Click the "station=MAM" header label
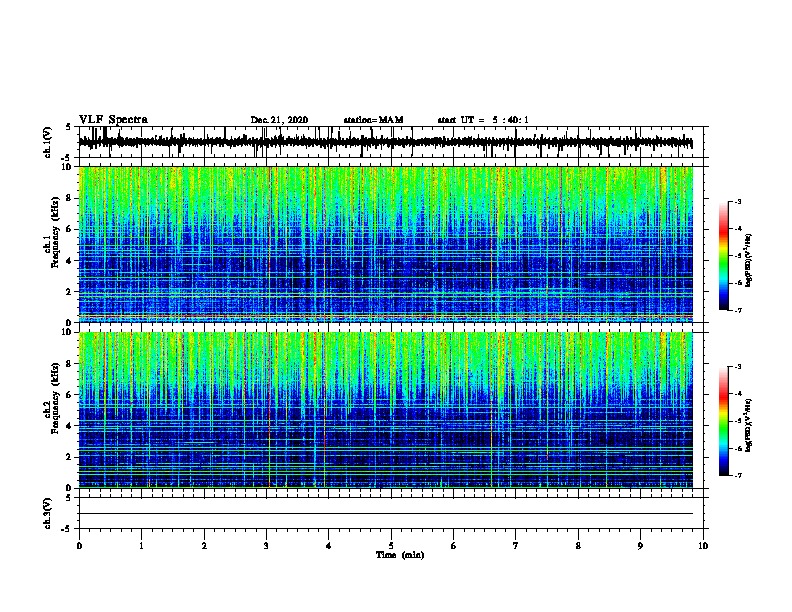Image resolution: width=792 pixels, height=612 pixels. pyautogui.click(x=374, y=120)
